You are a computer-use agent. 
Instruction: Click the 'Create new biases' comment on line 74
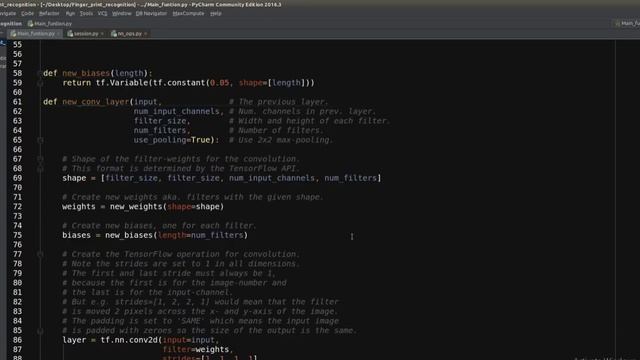(159, 226)
